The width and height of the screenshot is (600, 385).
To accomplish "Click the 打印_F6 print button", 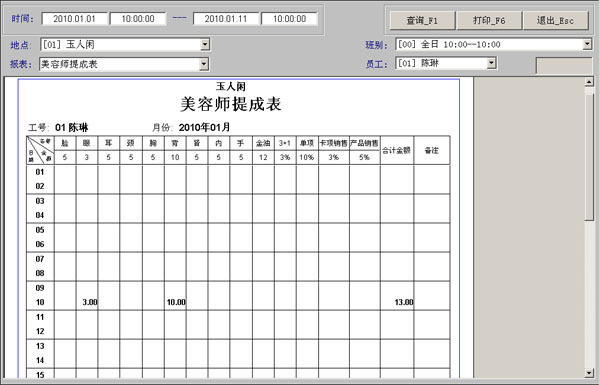I will pos(489,20).
